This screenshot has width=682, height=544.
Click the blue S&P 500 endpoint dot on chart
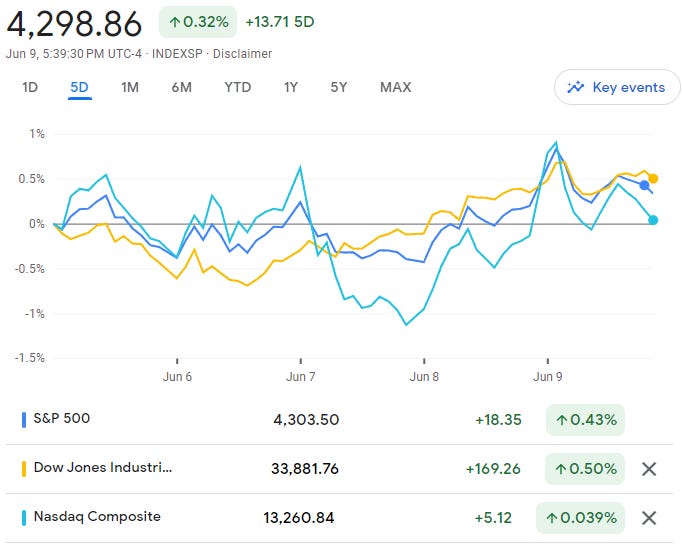point(644,186)
